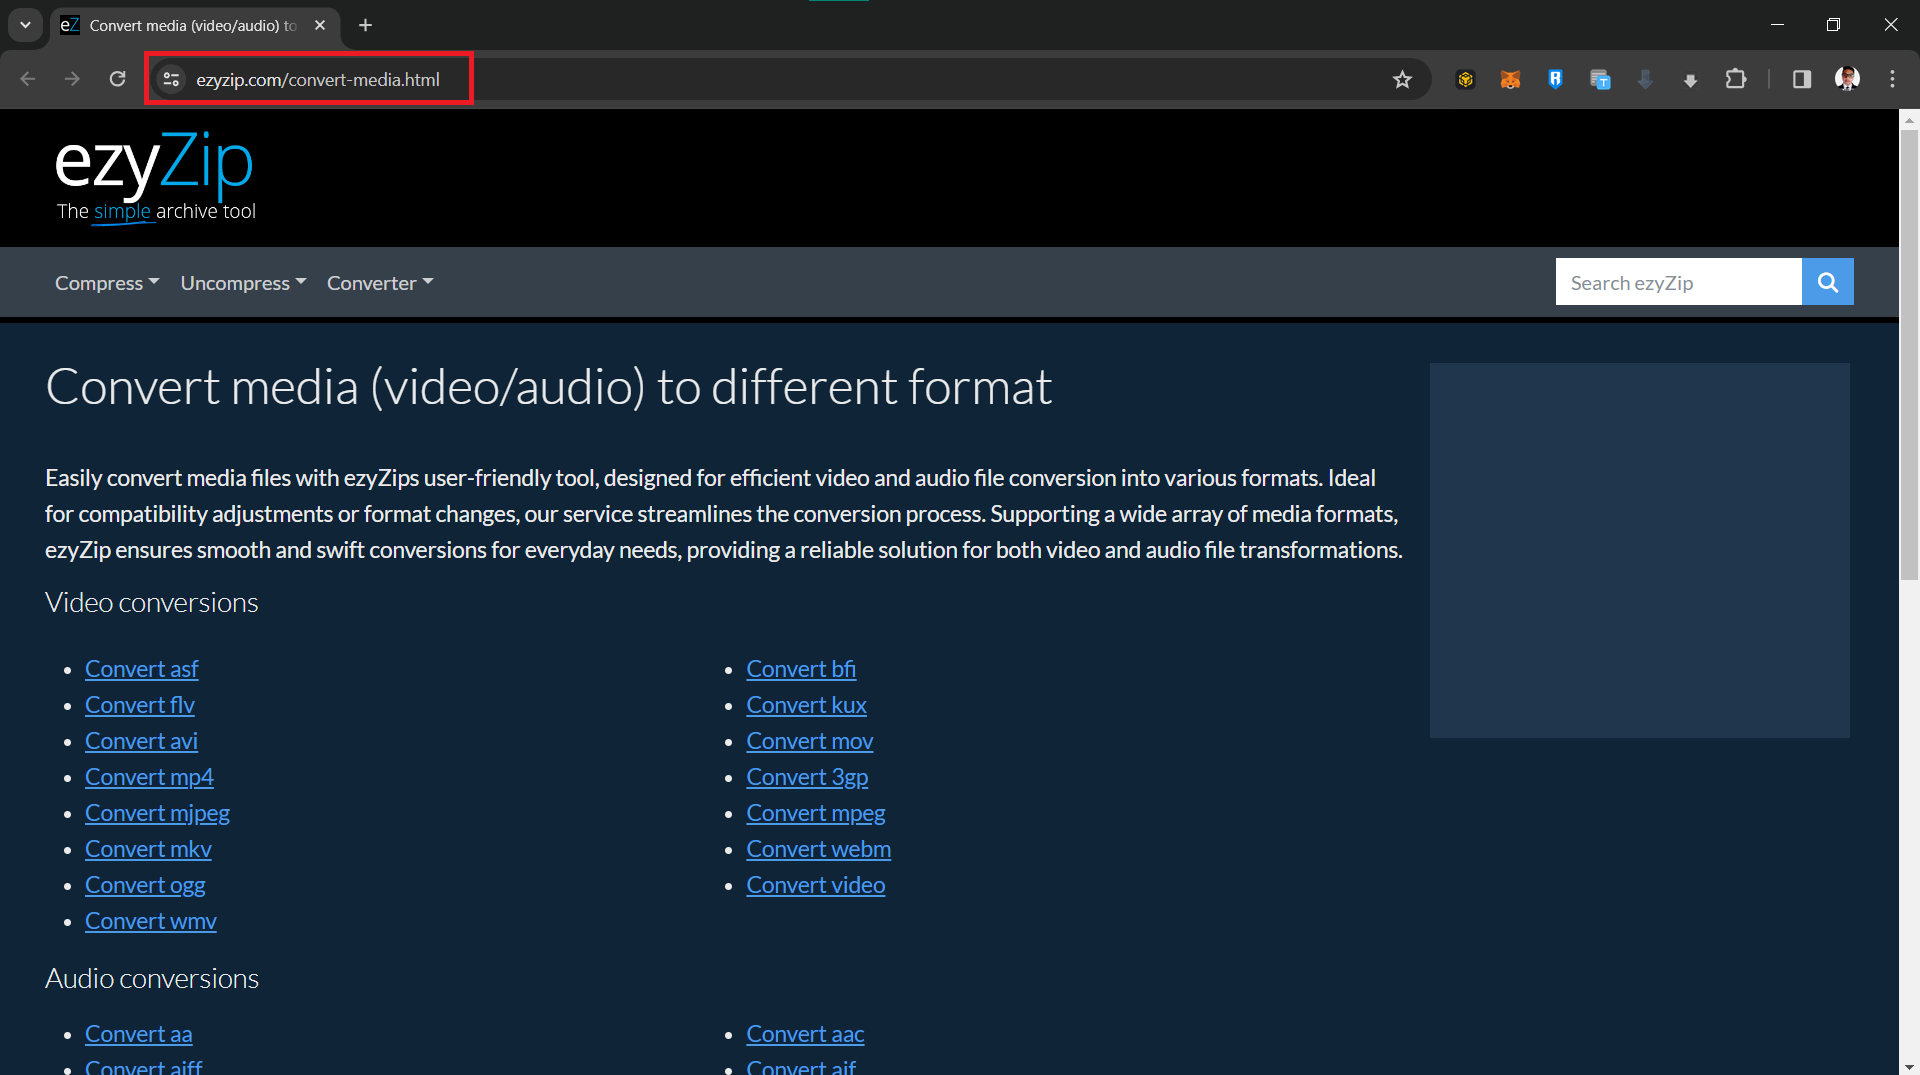Click the ezyZip search magnifier button
1920x1075 pixels.
tap(1827, 282)
